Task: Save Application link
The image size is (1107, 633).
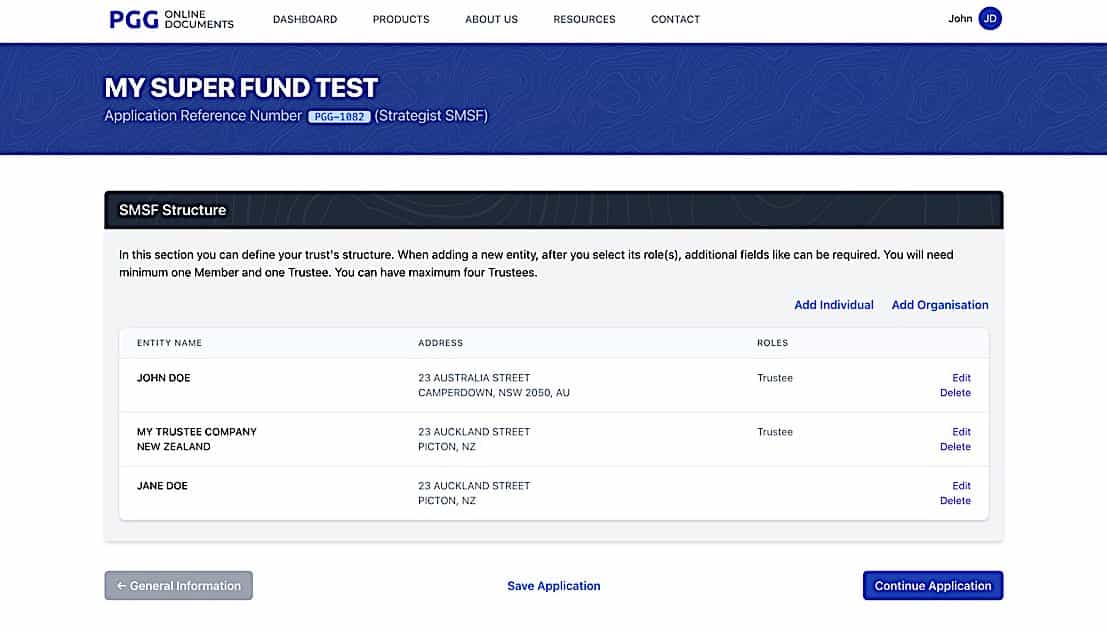Action: click(x=554, y=586)
